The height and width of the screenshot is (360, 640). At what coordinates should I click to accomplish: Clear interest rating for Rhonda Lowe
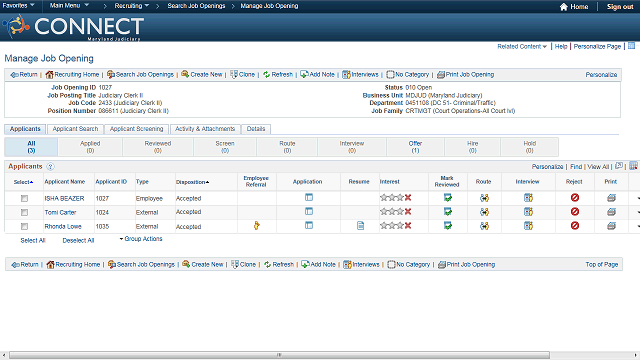408,225
